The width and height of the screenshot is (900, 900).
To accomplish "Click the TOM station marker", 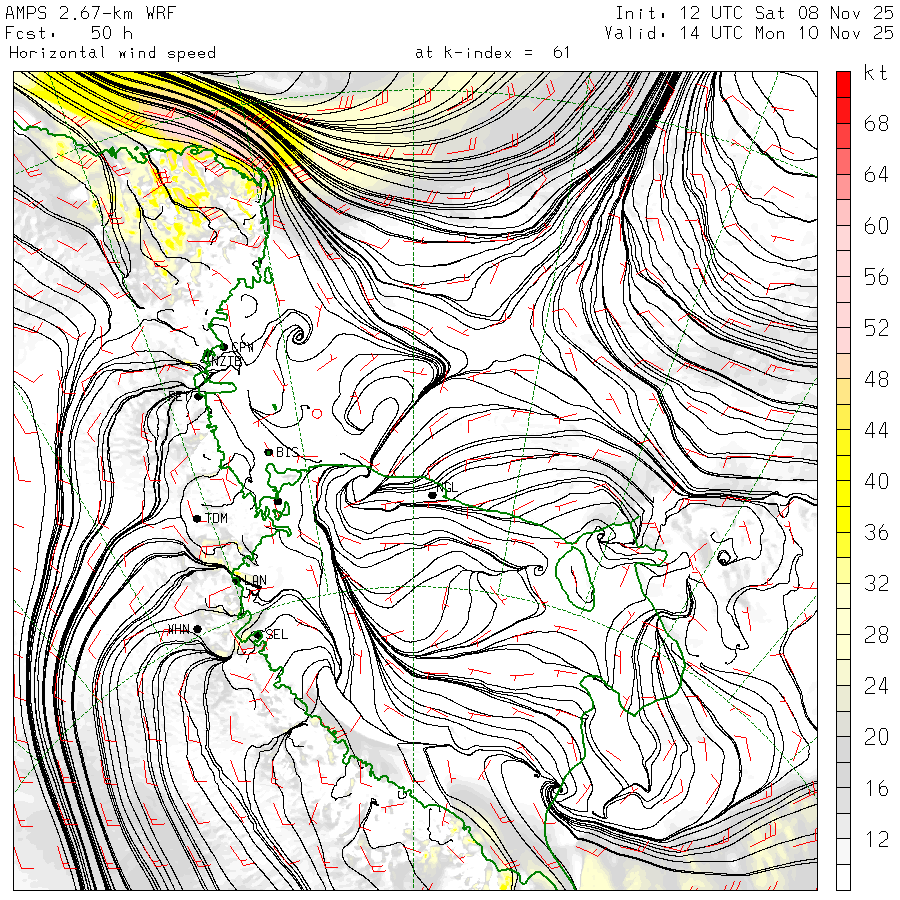I will [x=197, y=518].
